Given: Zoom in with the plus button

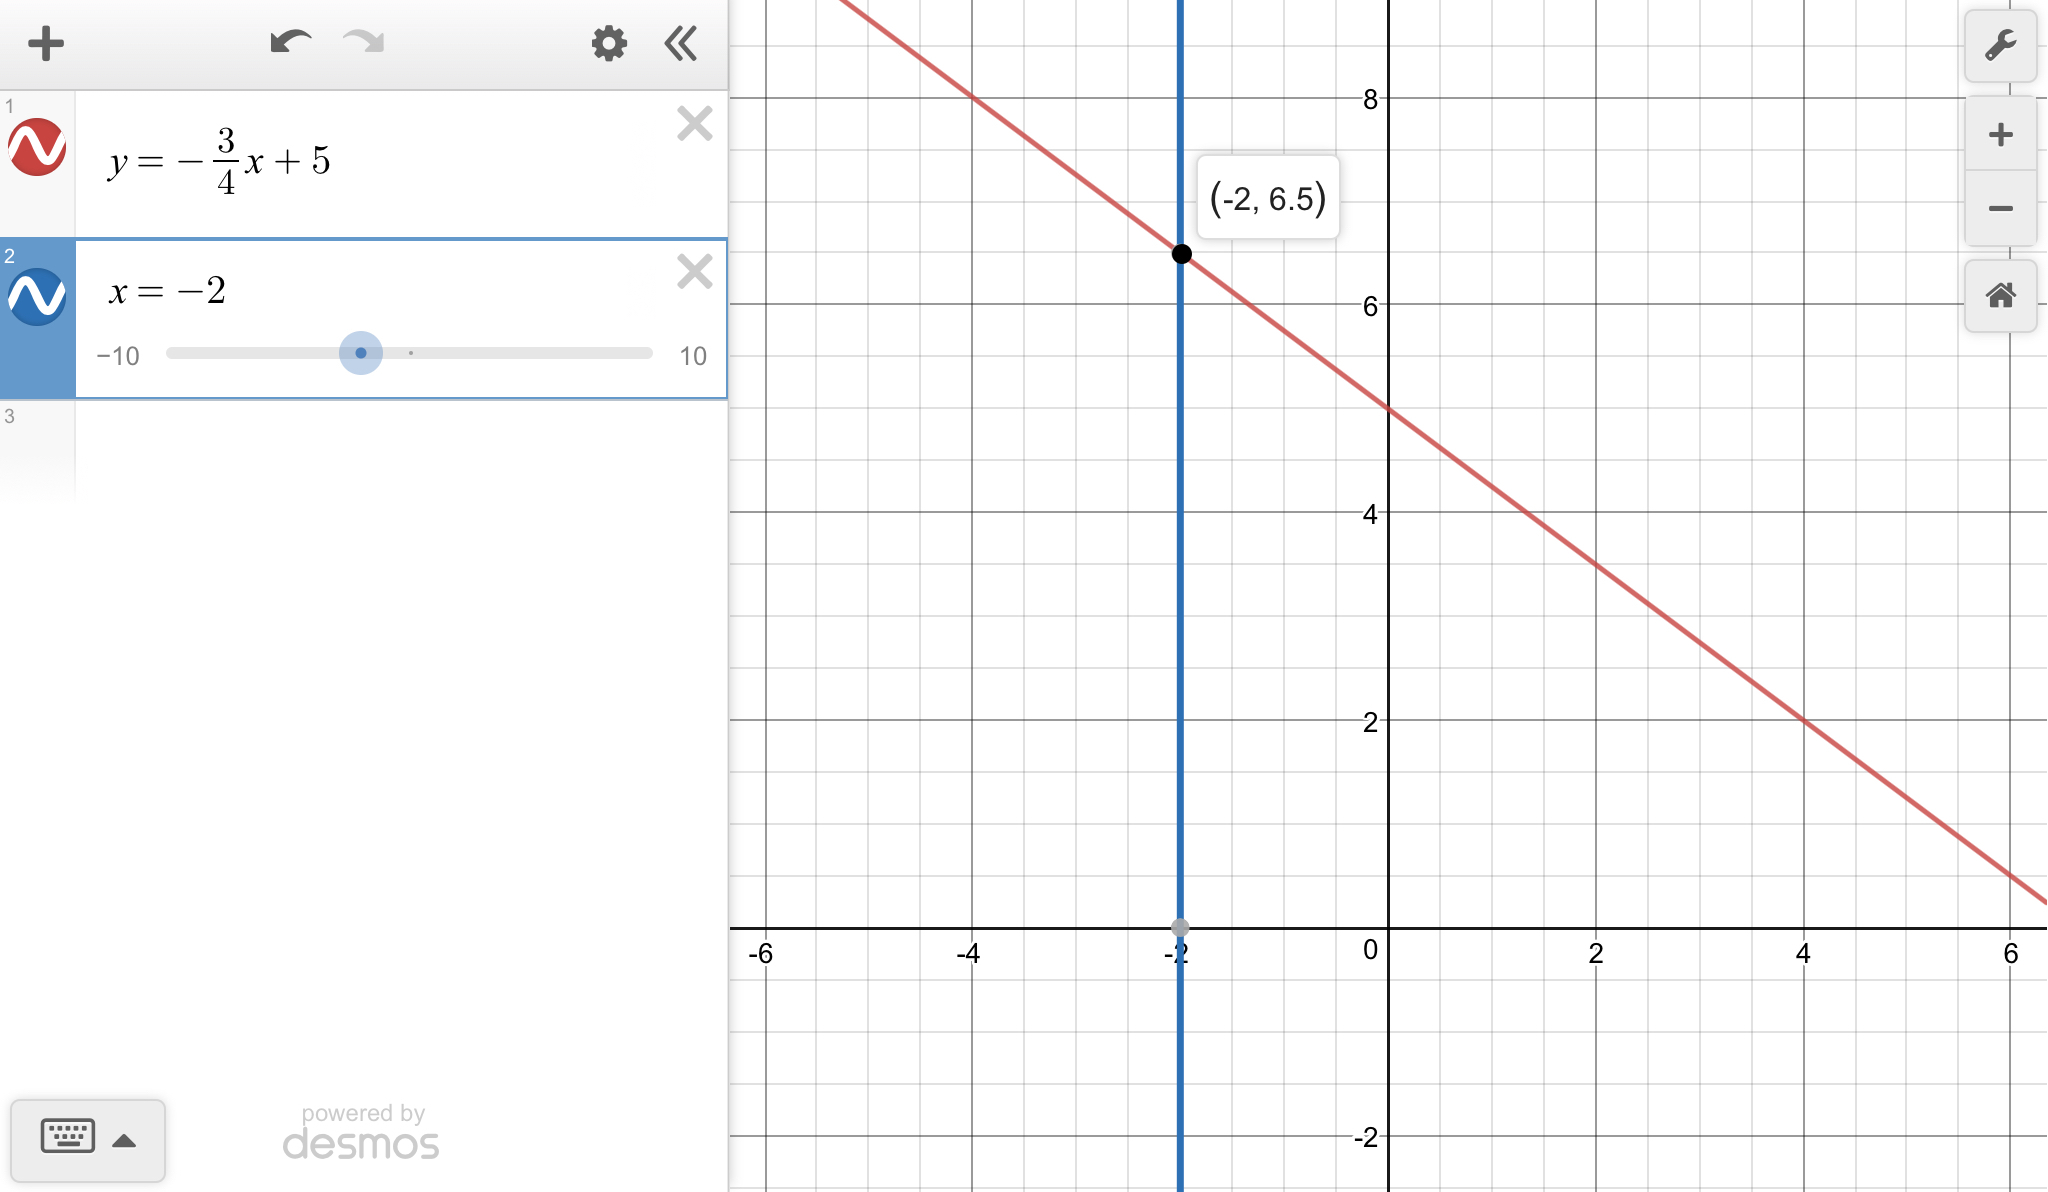Looking at the screenshot, I should coord(2000,135).
